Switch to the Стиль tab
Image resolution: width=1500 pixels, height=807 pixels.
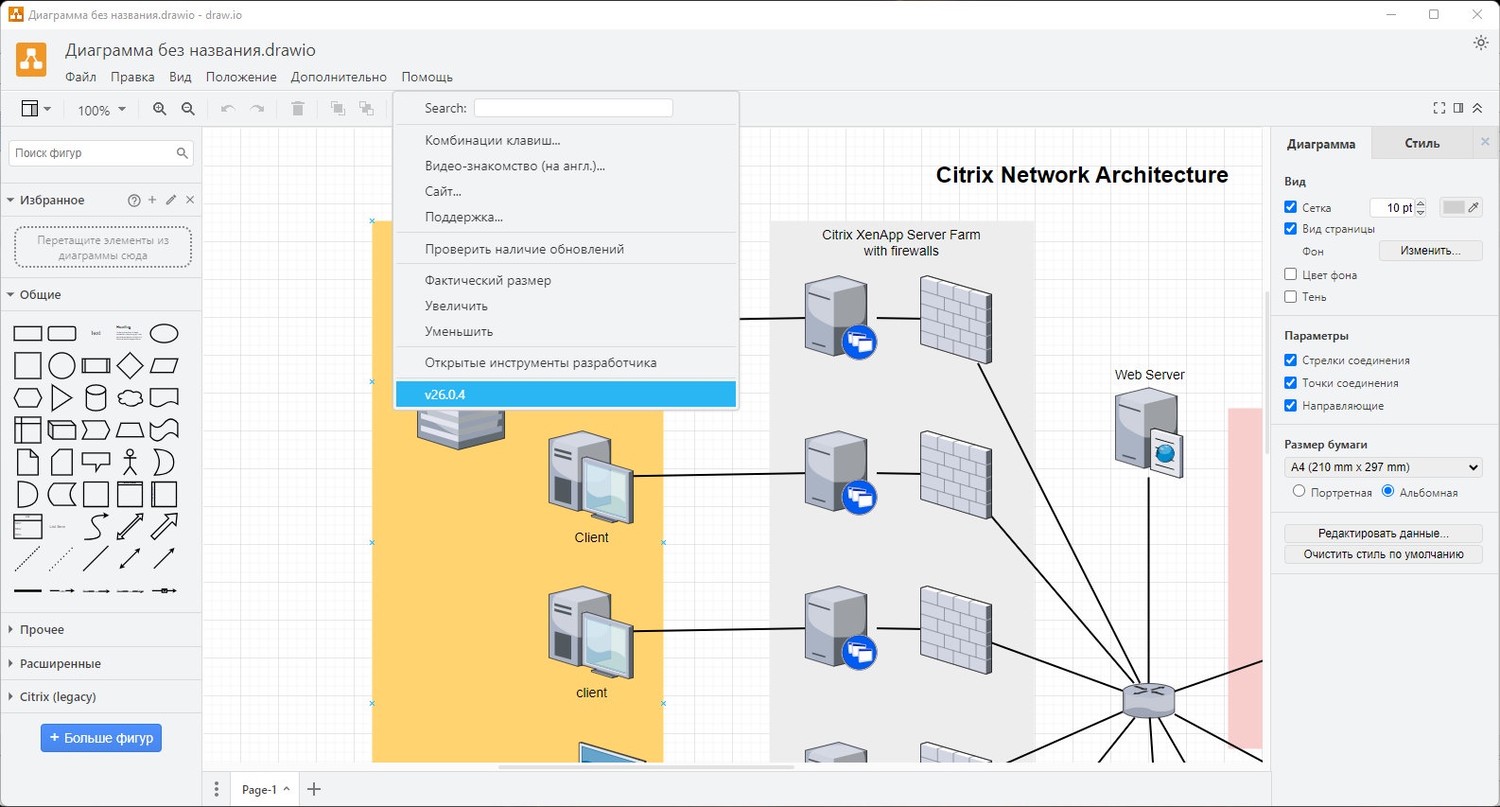[x=1421, y=143]
